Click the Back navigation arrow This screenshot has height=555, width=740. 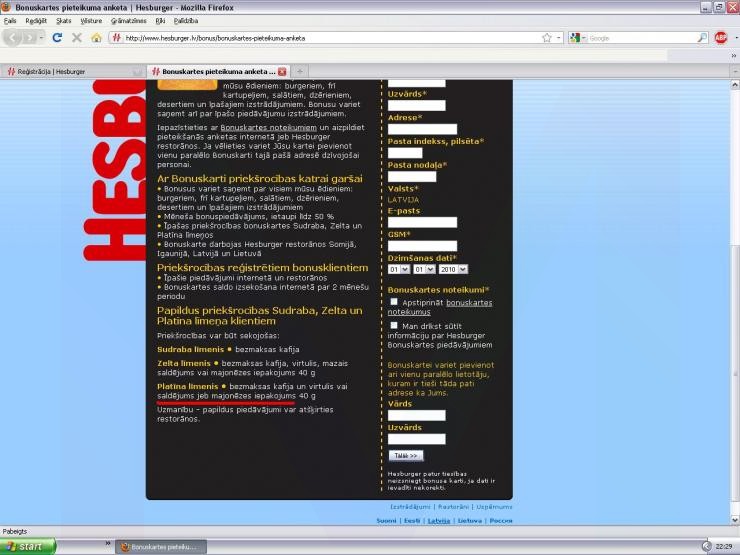[x=14, y=38]
